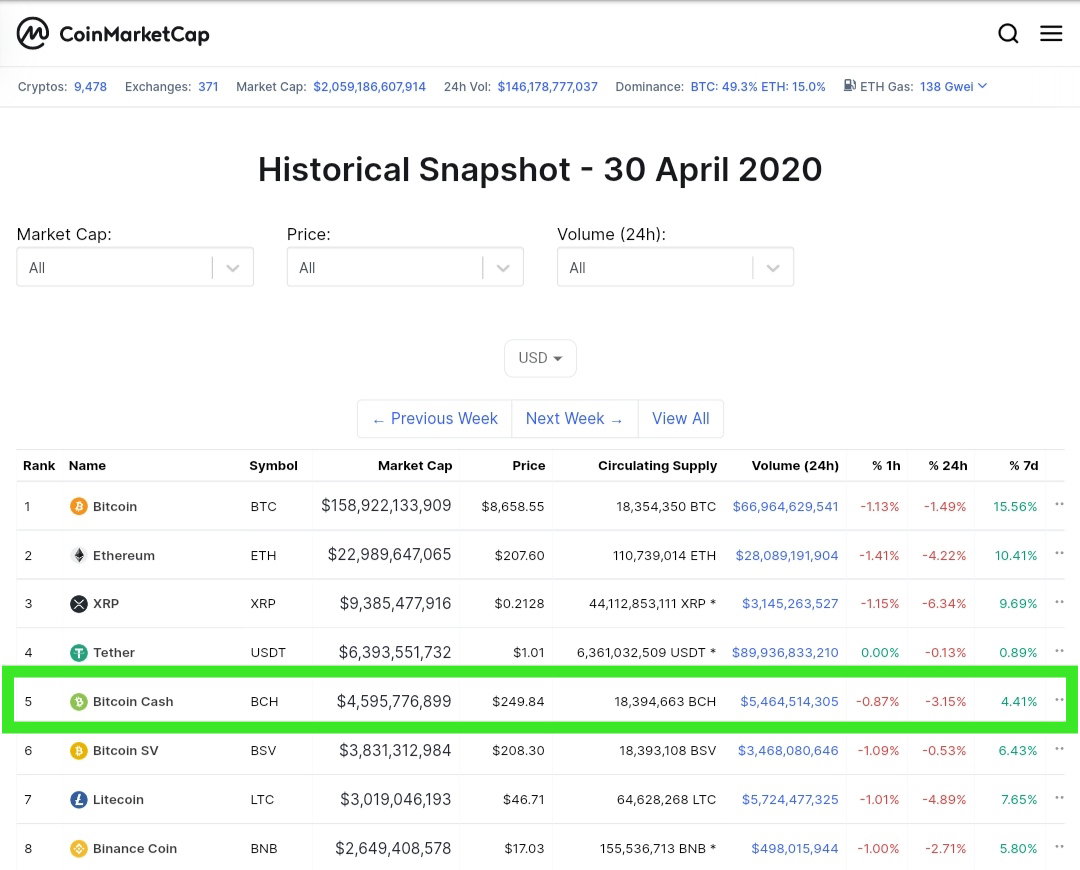Expand the Price filter dropdown
Viewport: 1080px width, 870px height.
[405, 267]
